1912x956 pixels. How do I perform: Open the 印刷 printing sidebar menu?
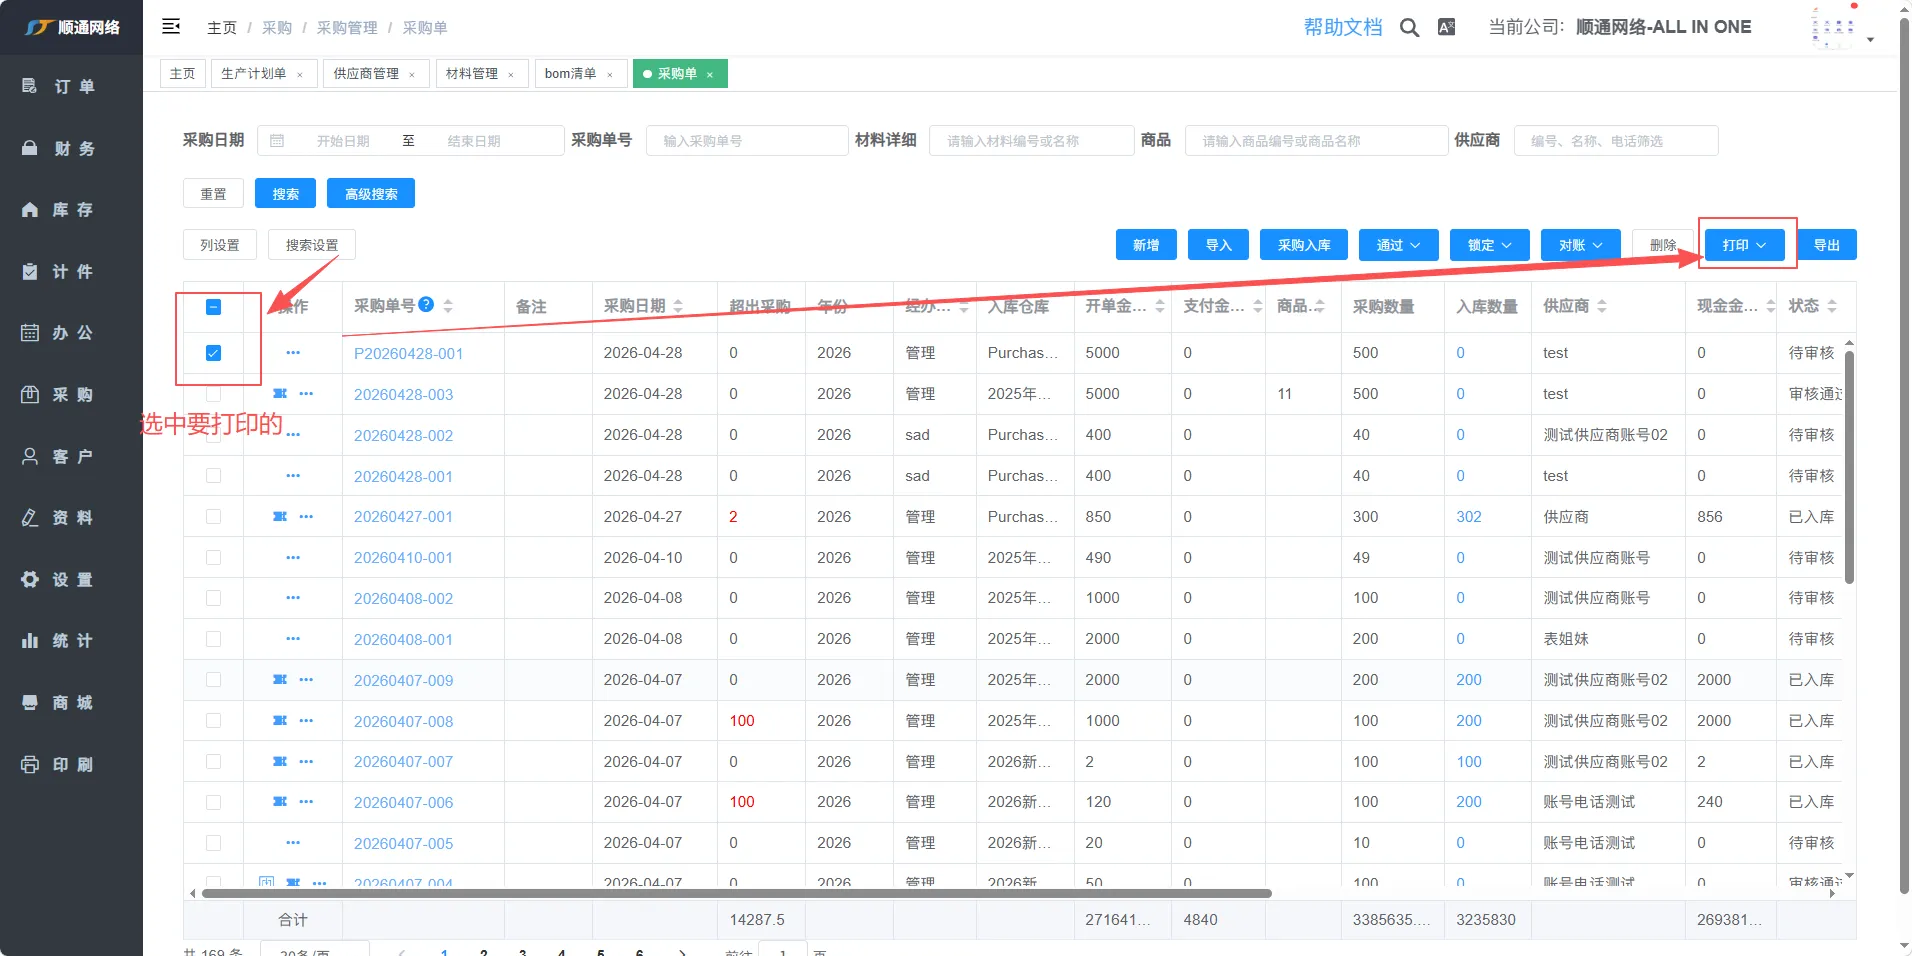[72, 765]
